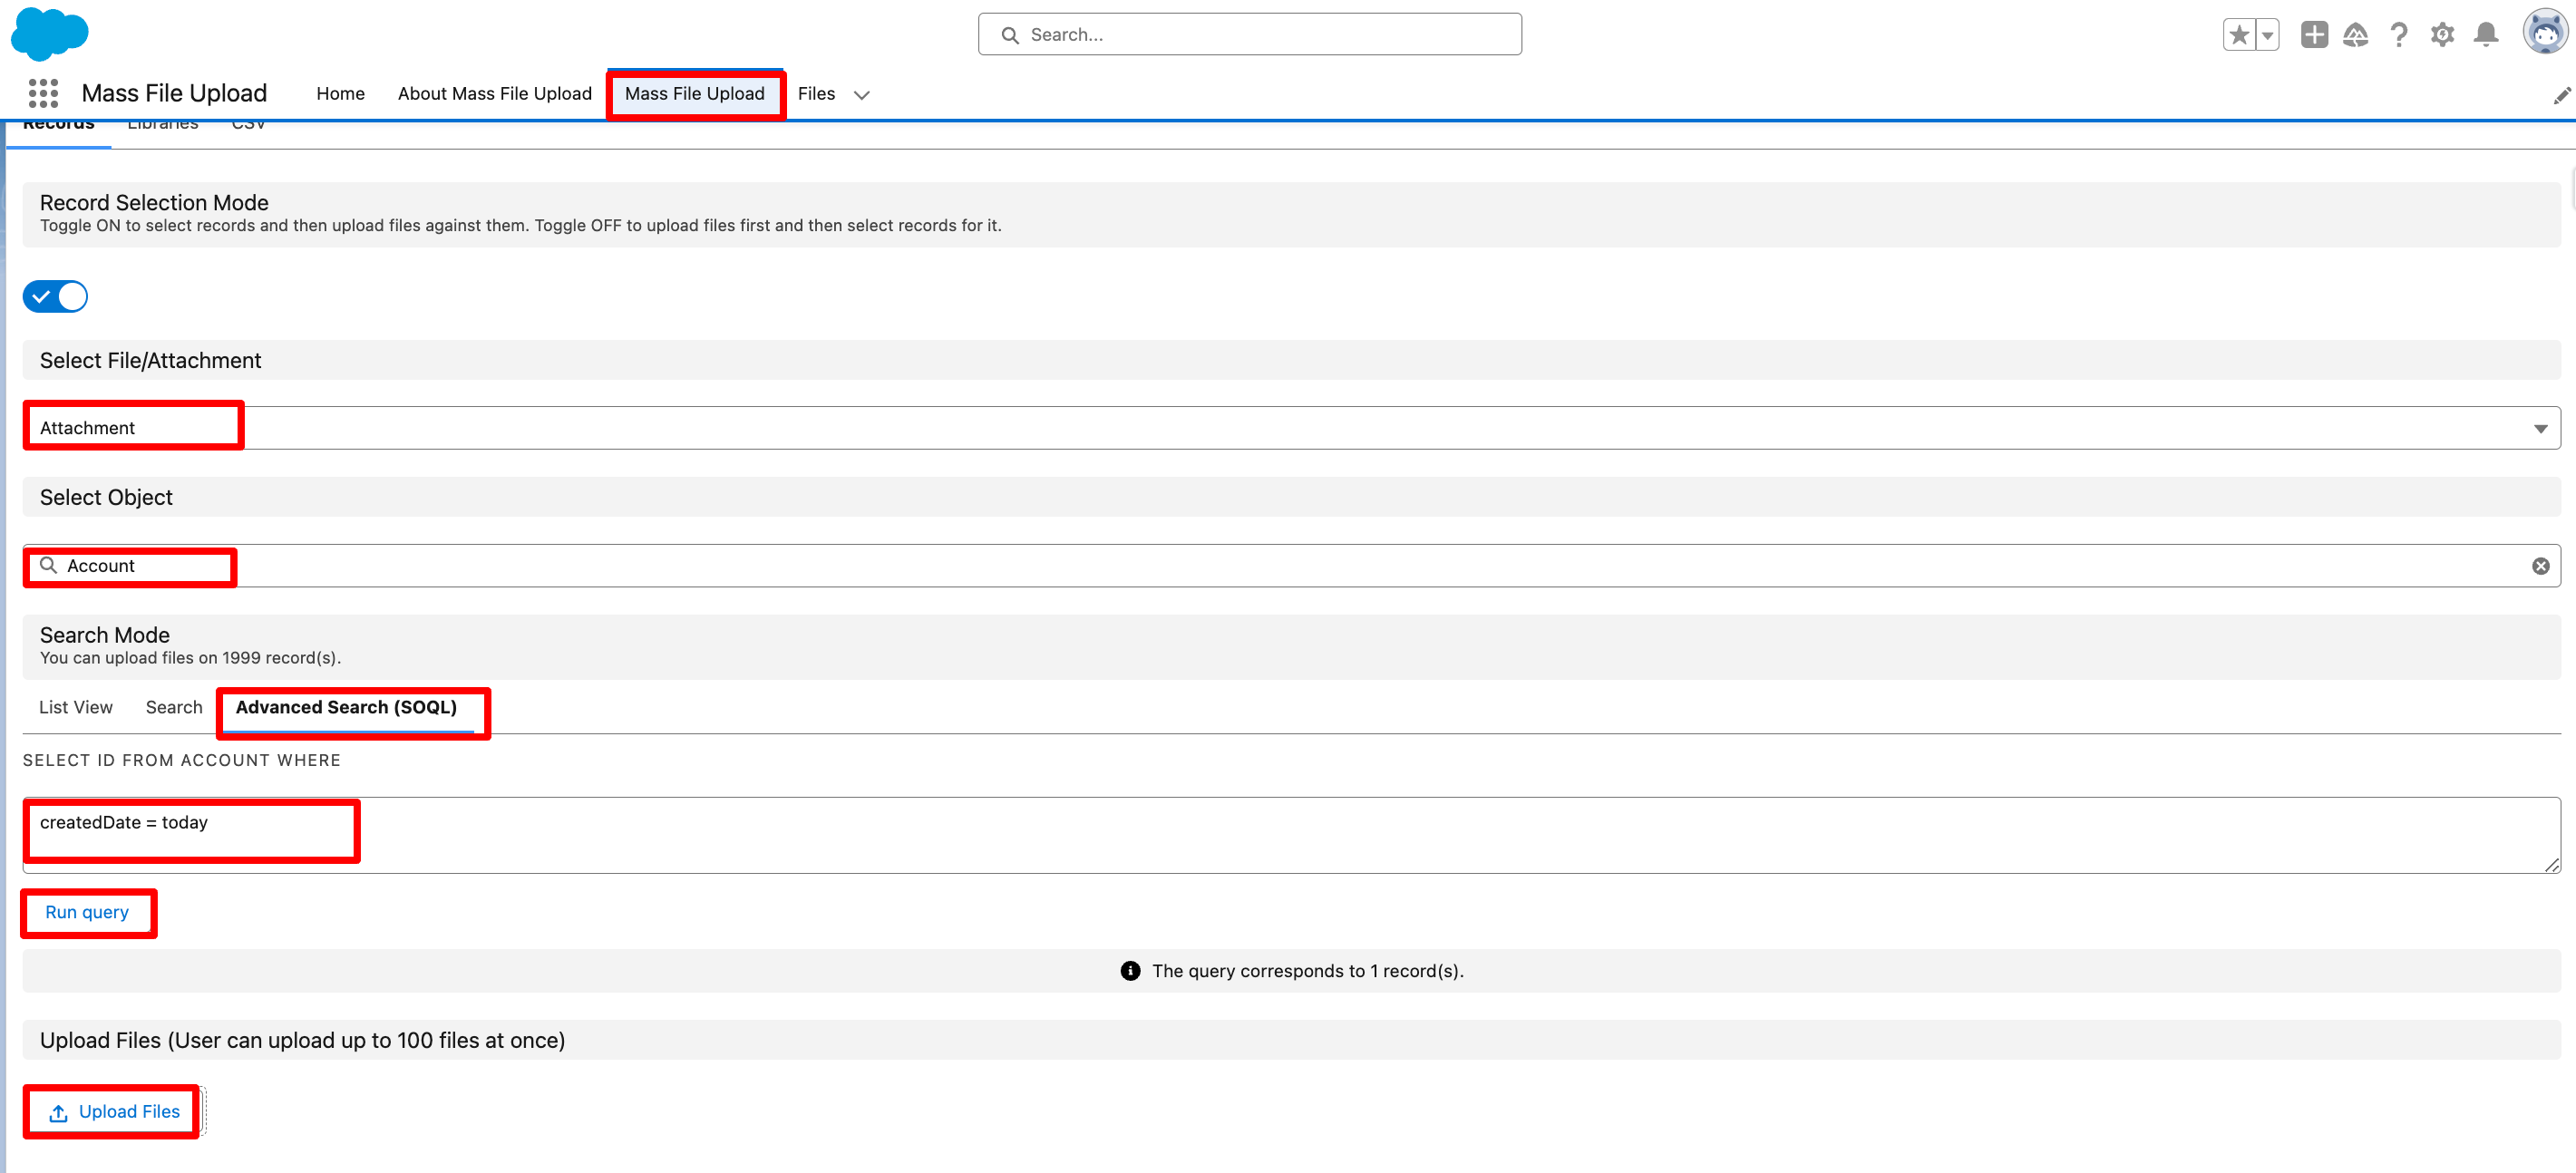2576x1173 pixels.
Task: Open the favorites list dropdown arrow
Action: point(2267,35)
